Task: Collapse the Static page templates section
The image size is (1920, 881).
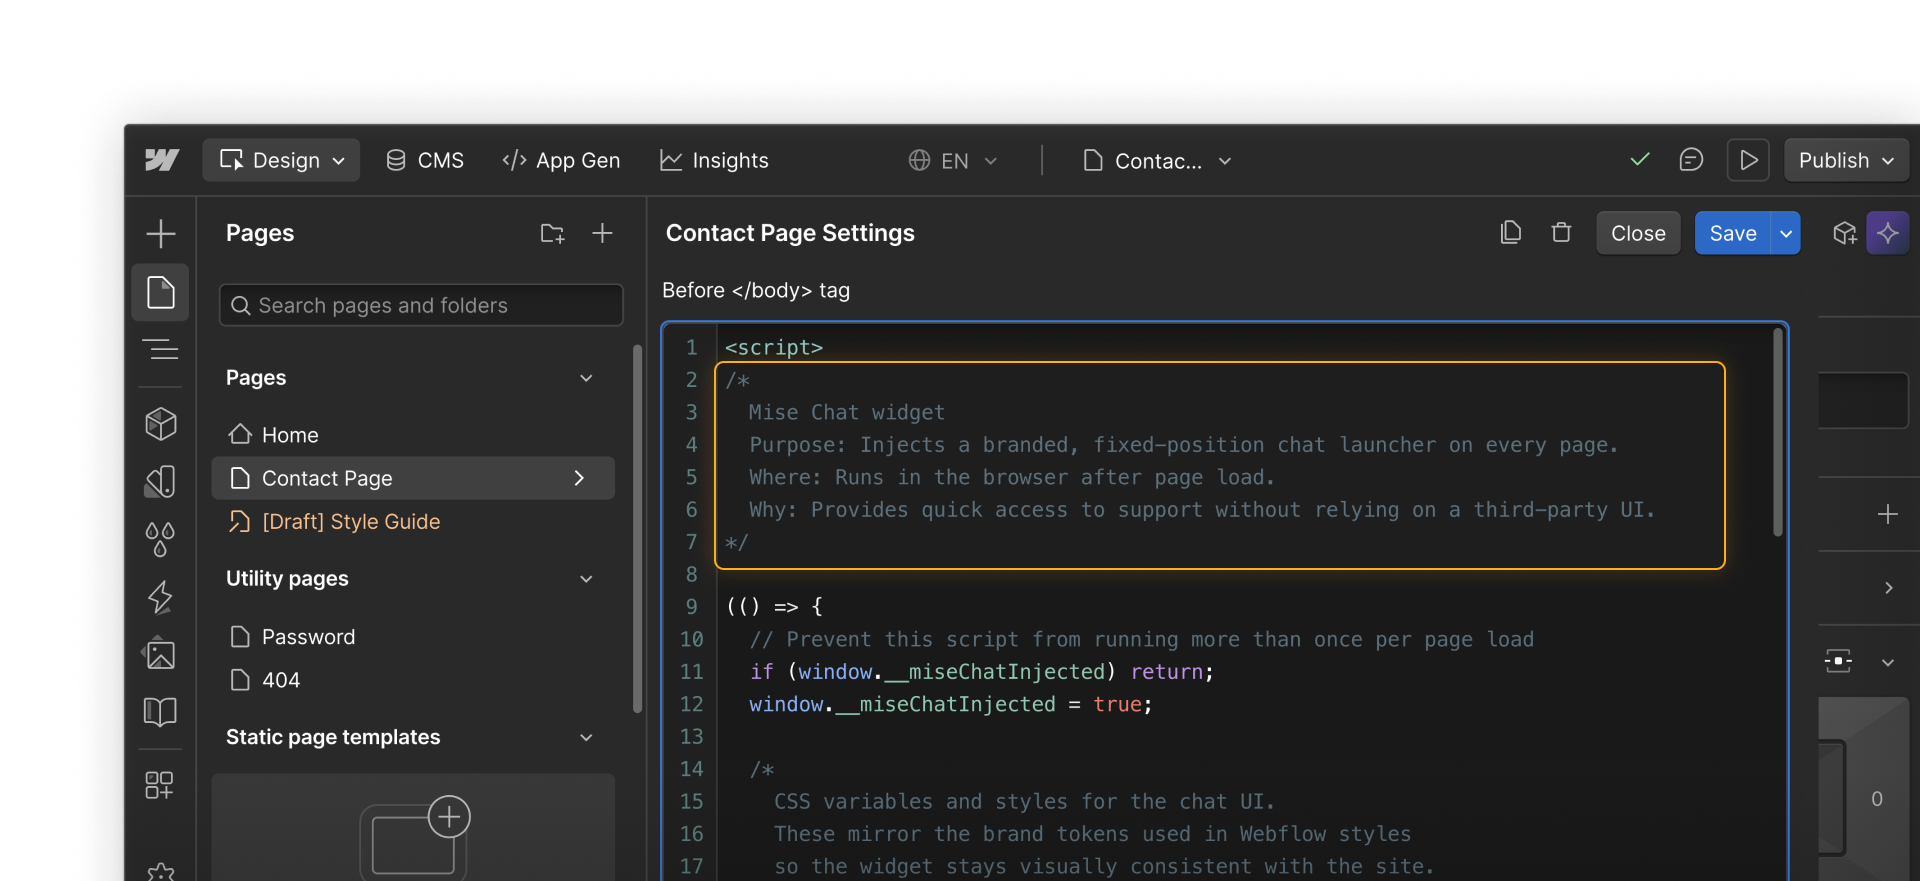Action: point(586,738)
